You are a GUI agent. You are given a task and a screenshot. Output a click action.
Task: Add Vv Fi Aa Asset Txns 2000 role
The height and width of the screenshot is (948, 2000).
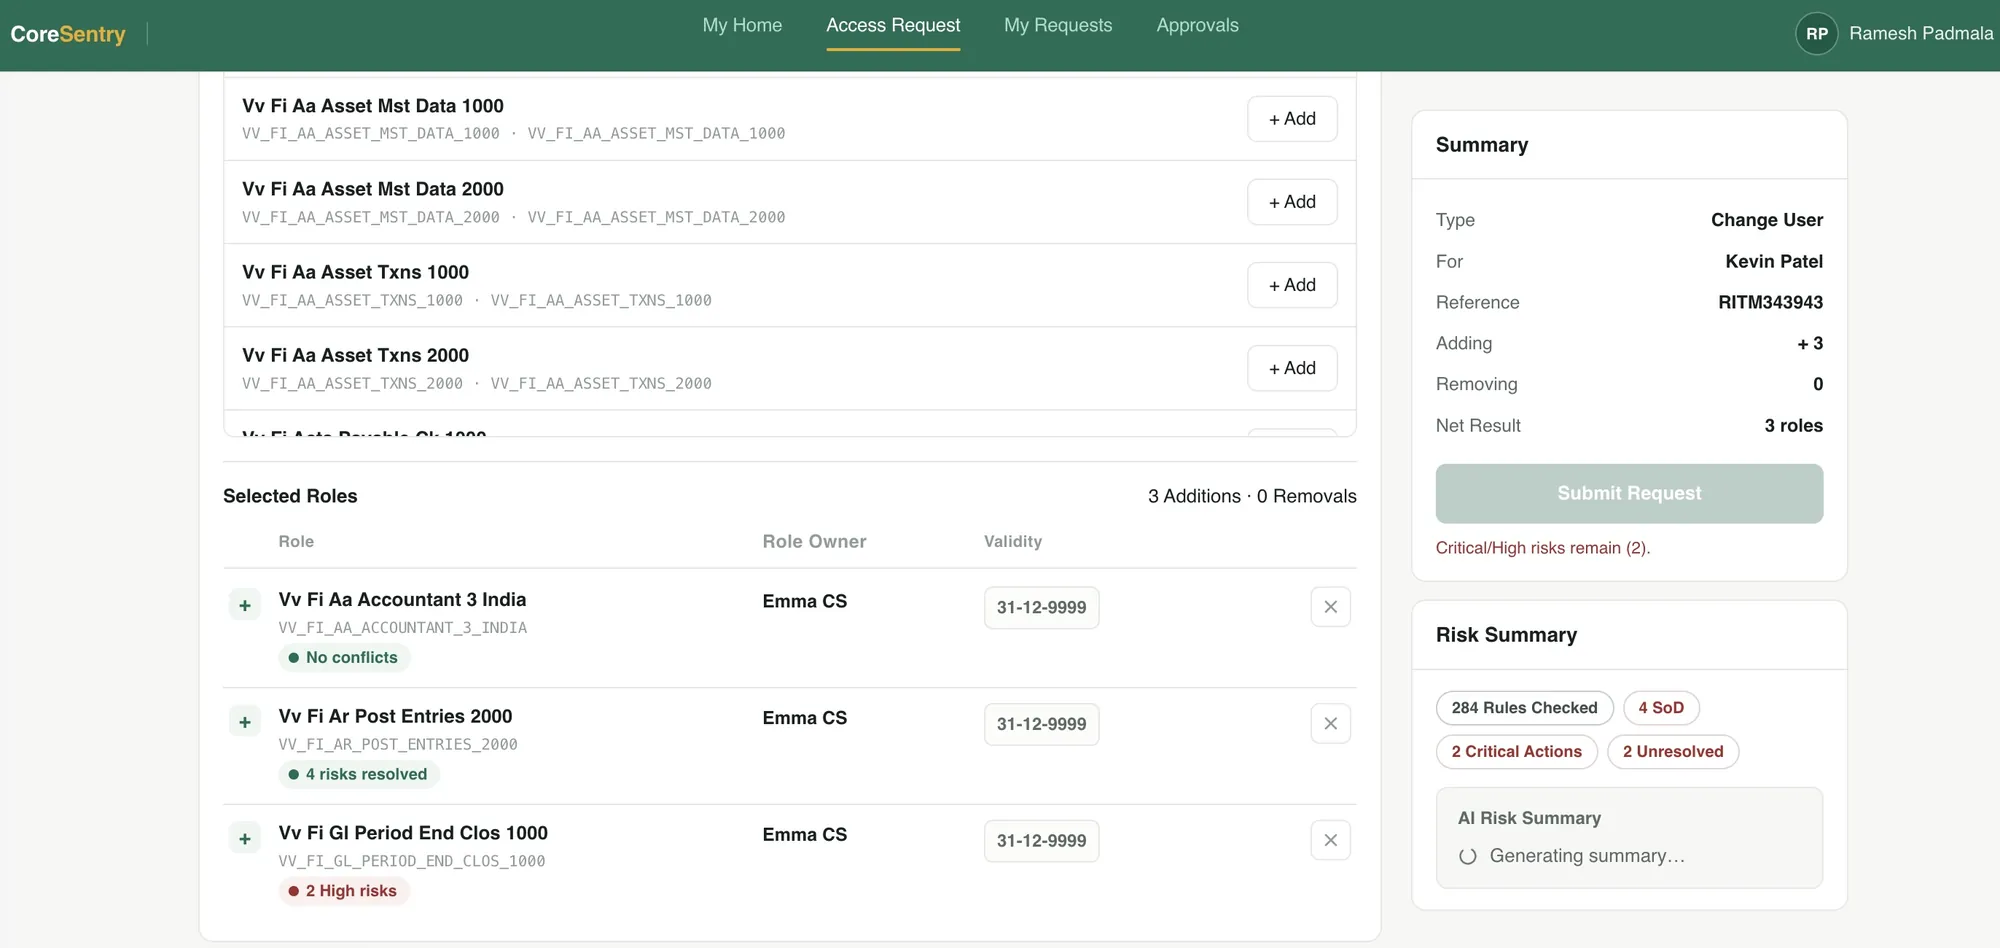tap(1292, 368)
